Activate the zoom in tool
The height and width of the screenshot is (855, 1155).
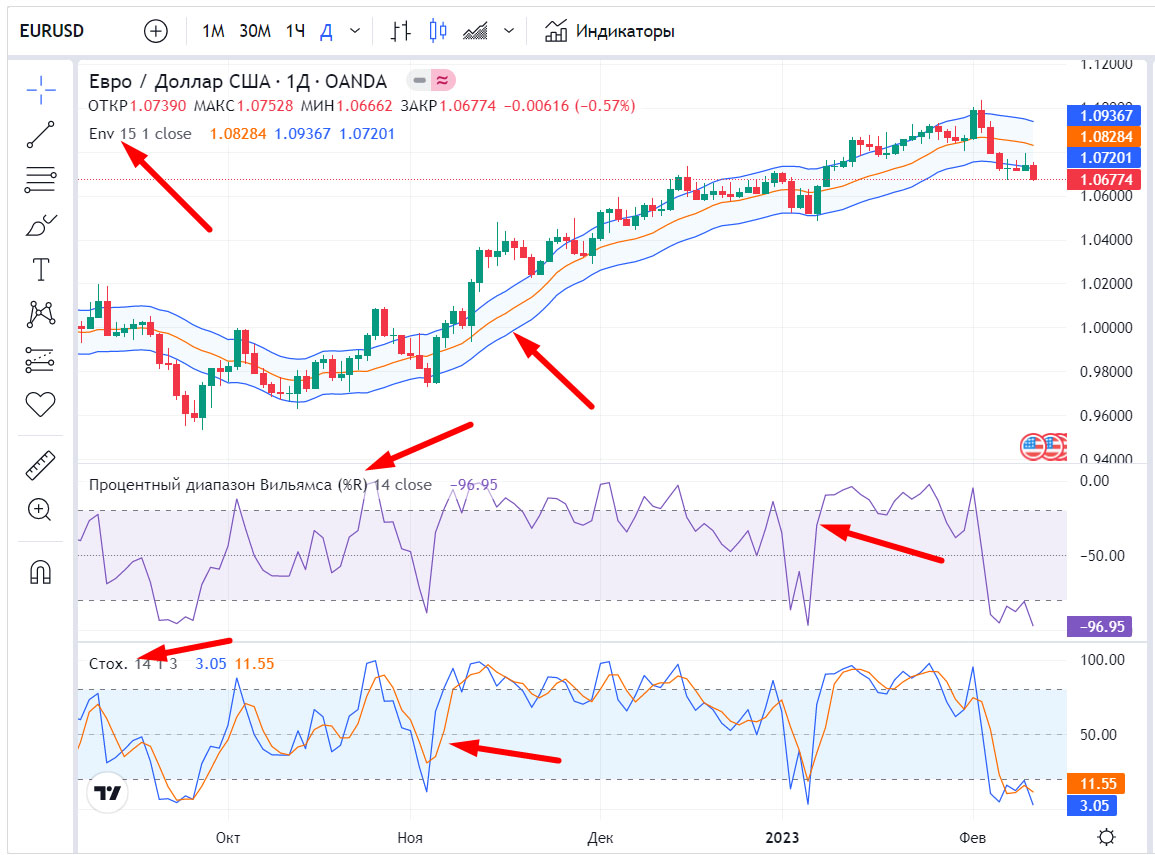pos(40,510)
